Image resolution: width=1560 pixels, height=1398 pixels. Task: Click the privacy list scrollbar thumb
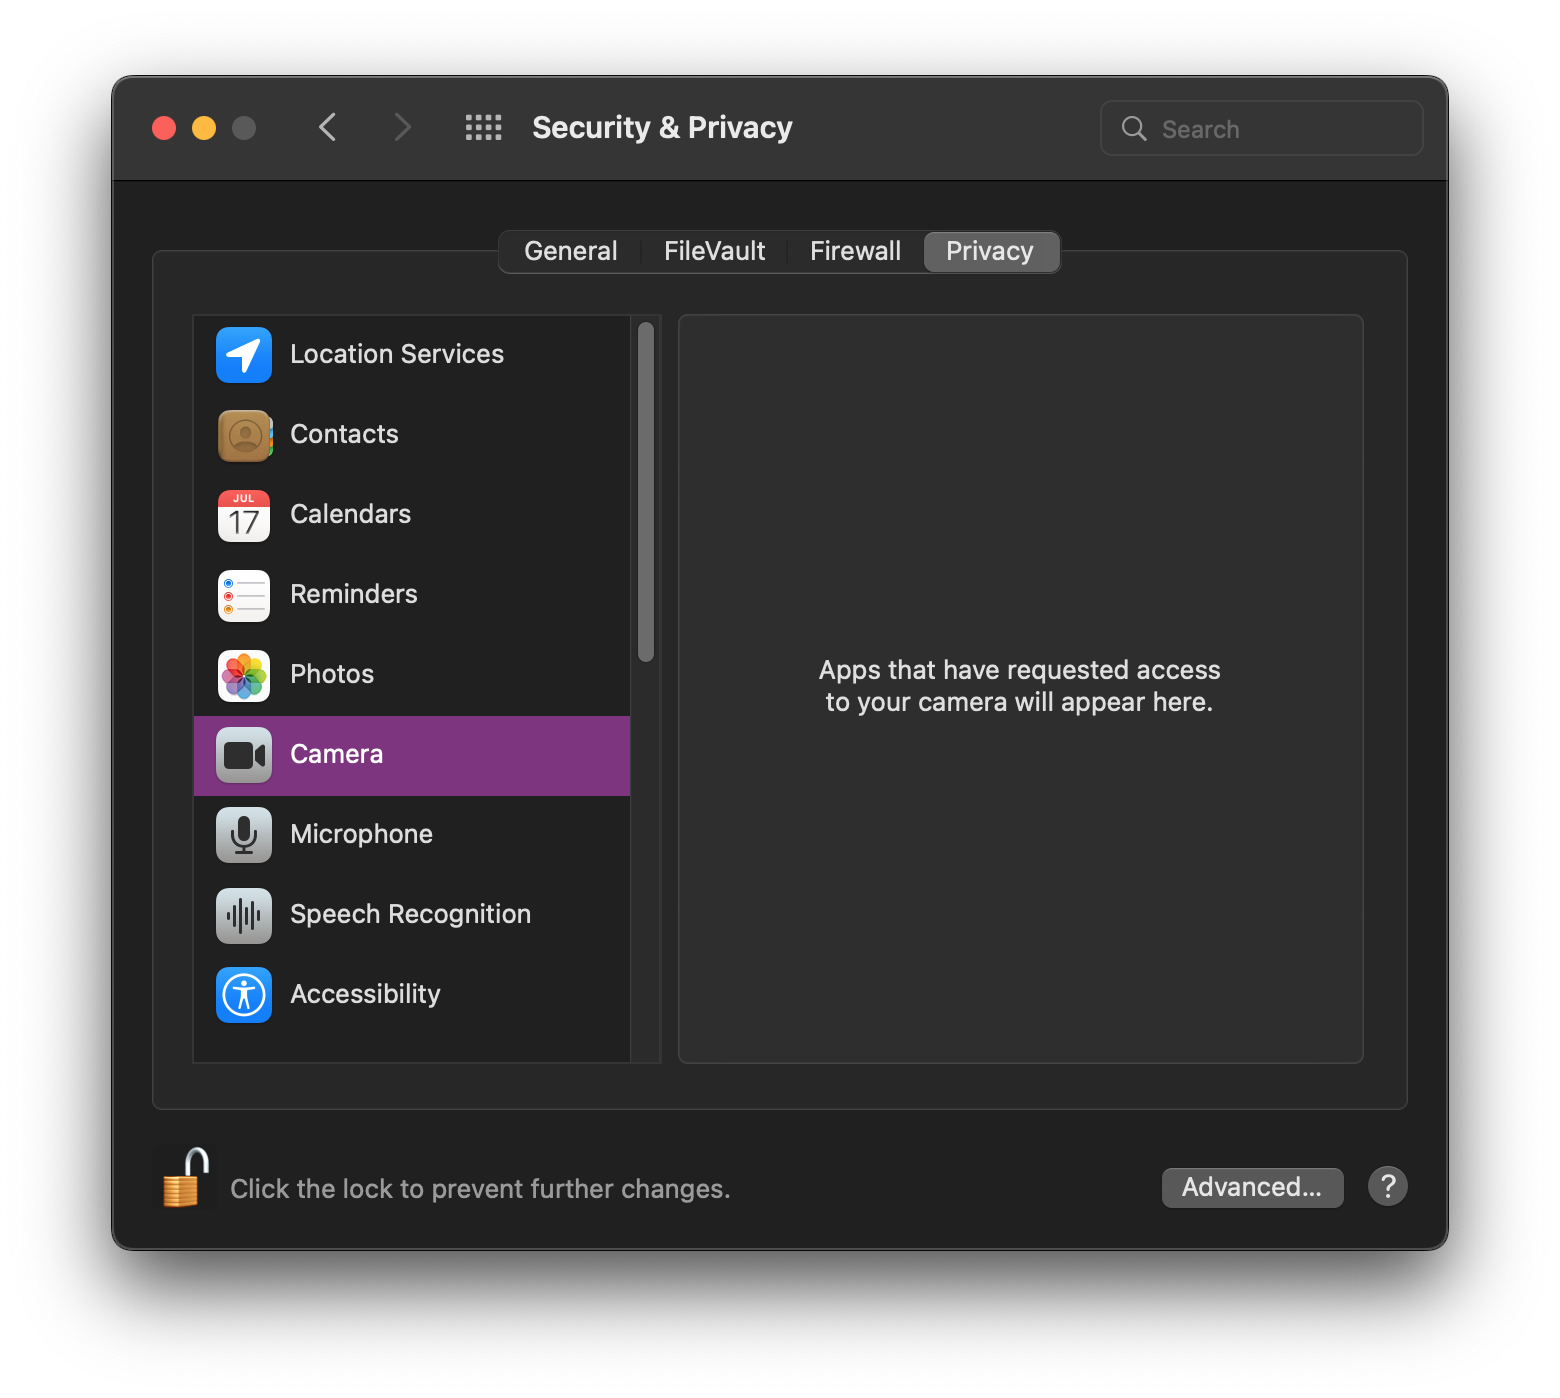pos(646,491)
